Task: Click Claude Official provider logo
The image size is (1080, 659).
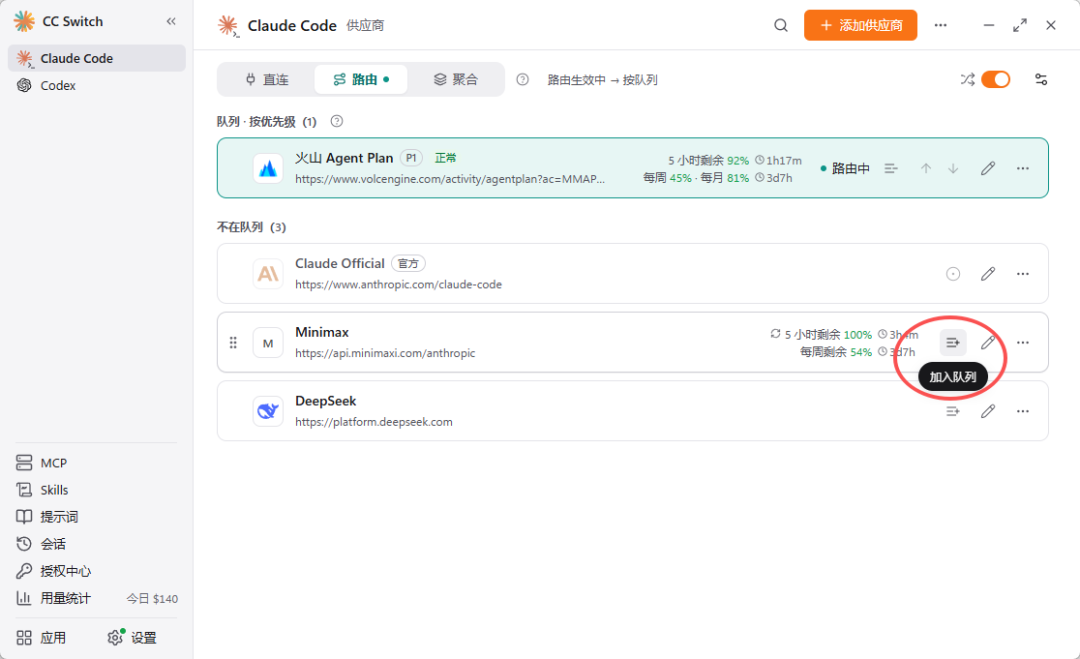Action: pos(268,273)
